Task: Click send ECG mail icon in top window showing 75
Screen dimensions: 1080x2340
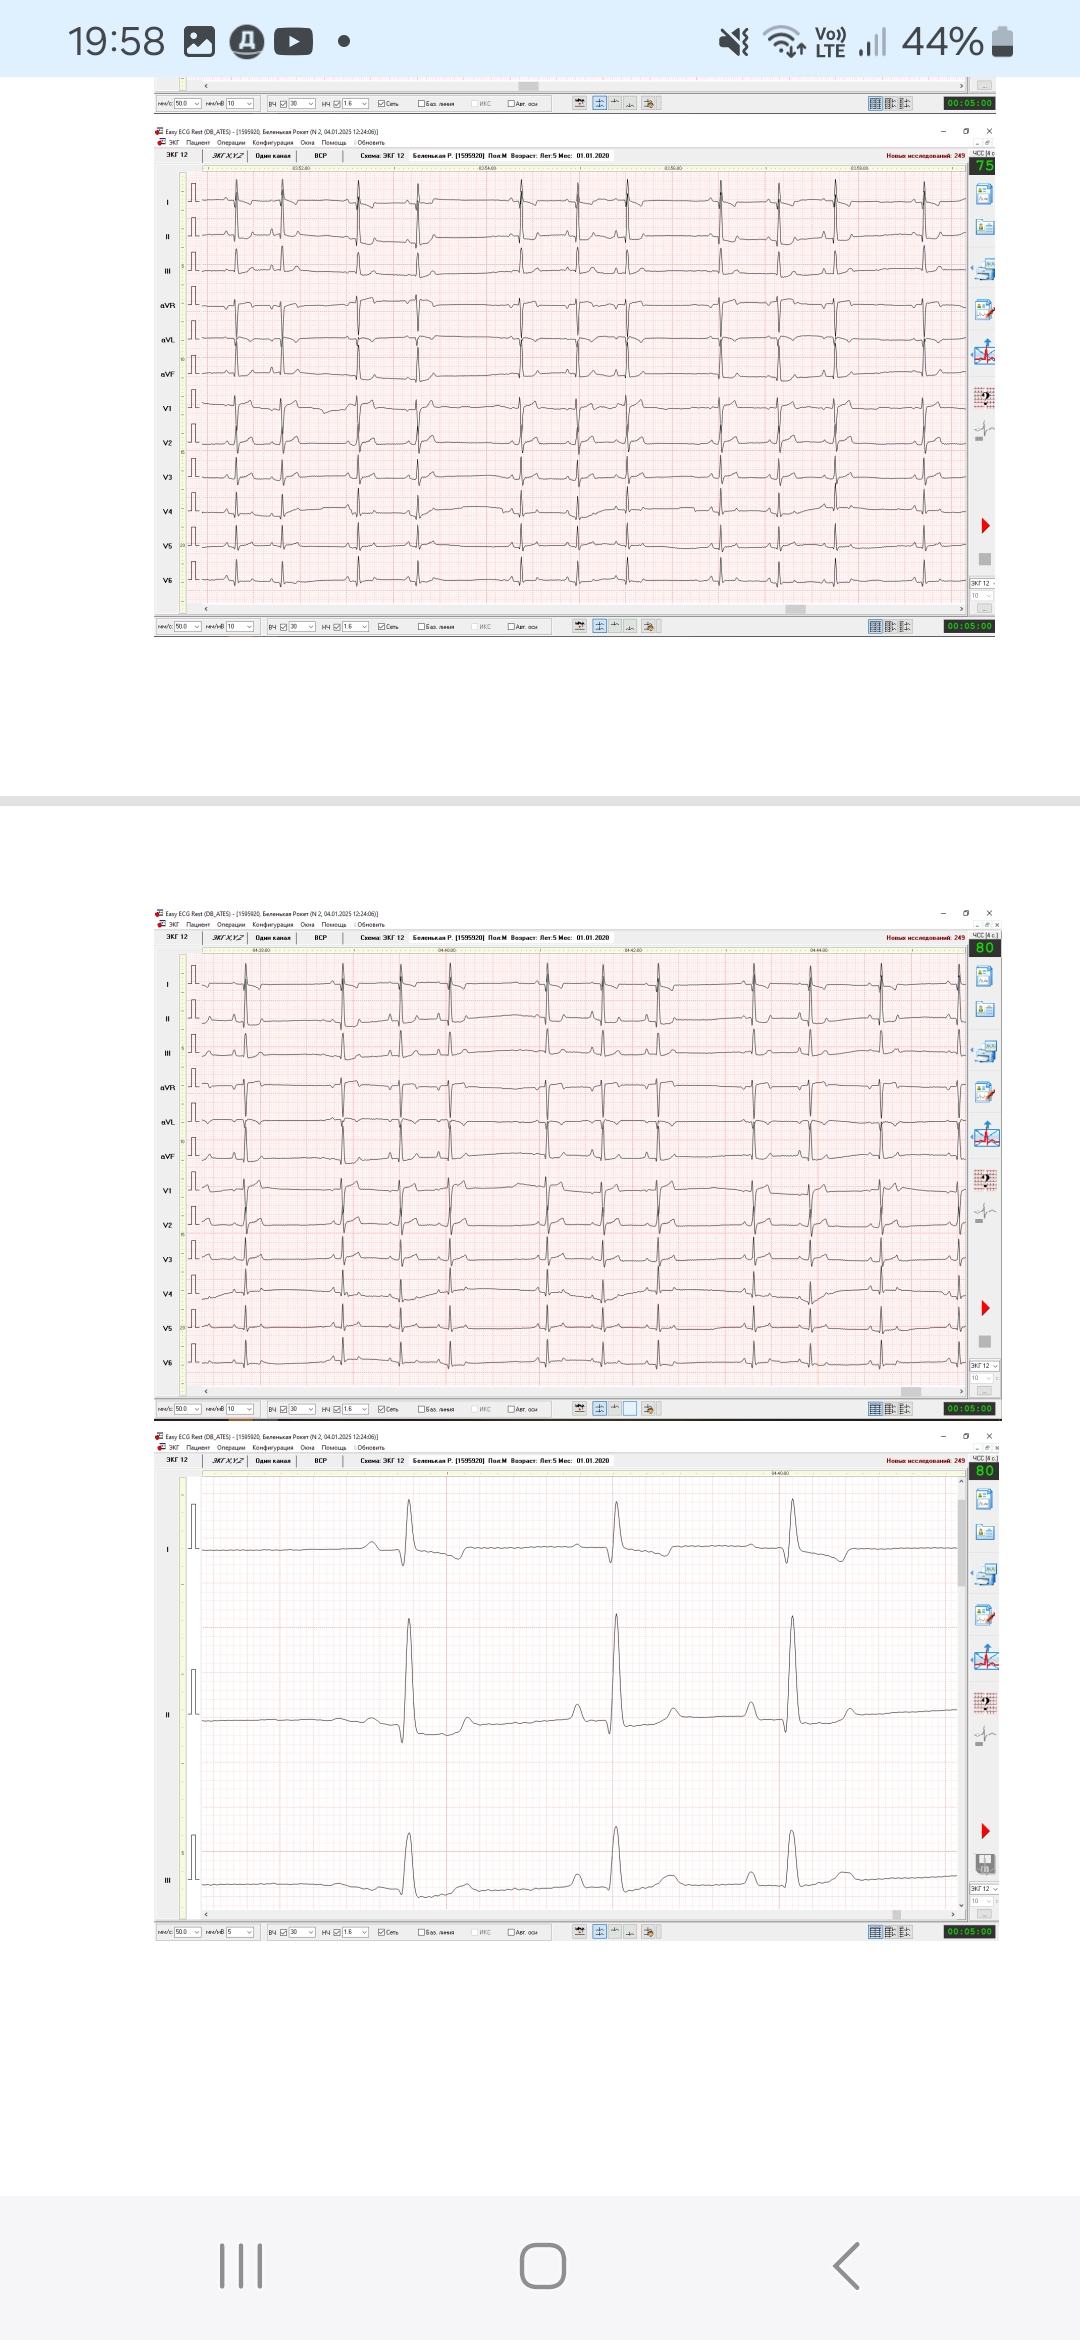Action: [985, 354]
